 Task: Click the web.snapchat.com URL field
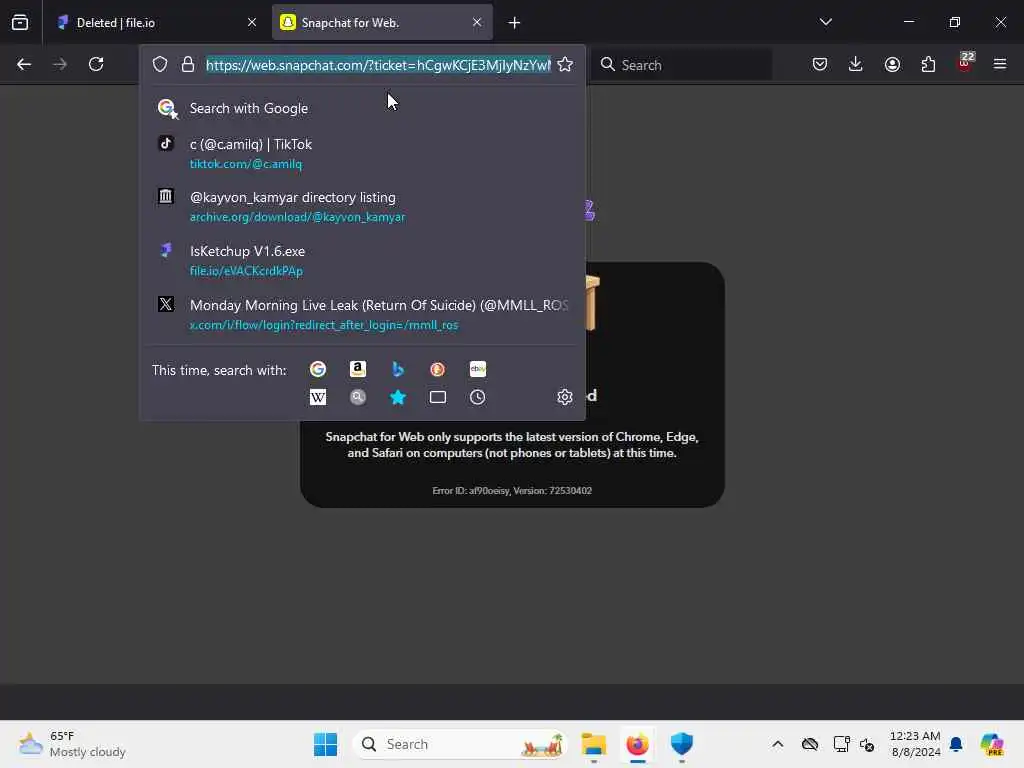pyautogui.click(x=378, y=65)
